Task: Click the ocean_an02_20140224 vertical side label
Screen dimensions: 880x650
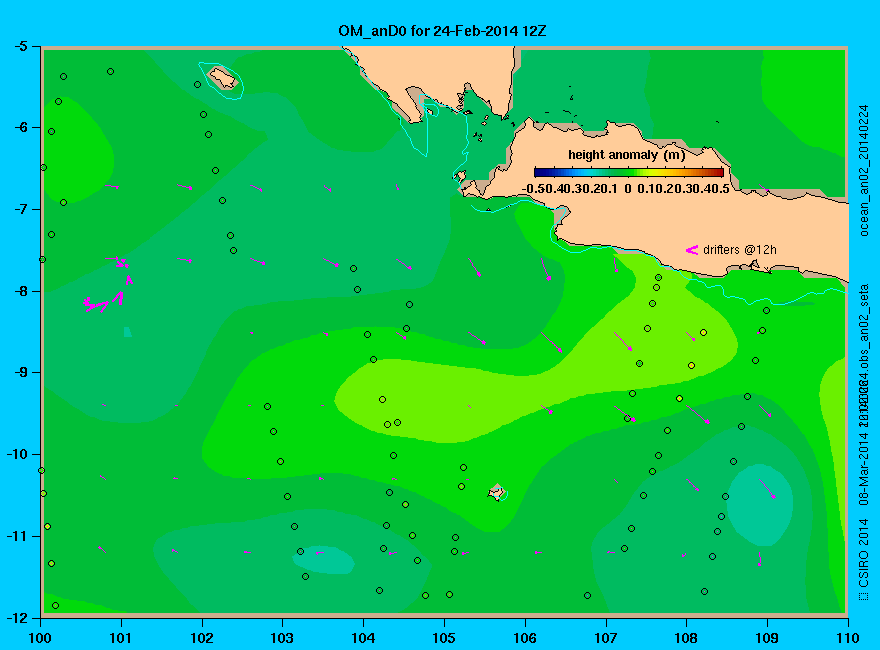Action: 864,171
